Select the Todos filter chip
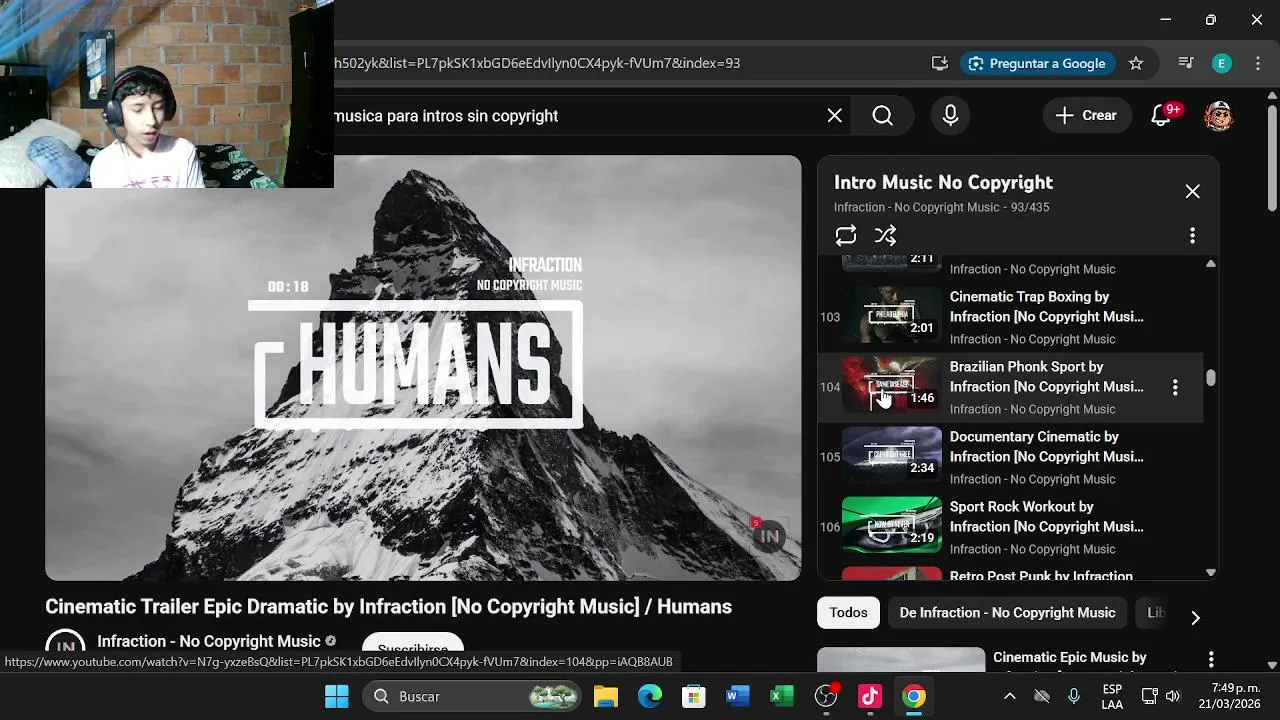The width and height of the screenshot is (1280, 720). (848, 613)
